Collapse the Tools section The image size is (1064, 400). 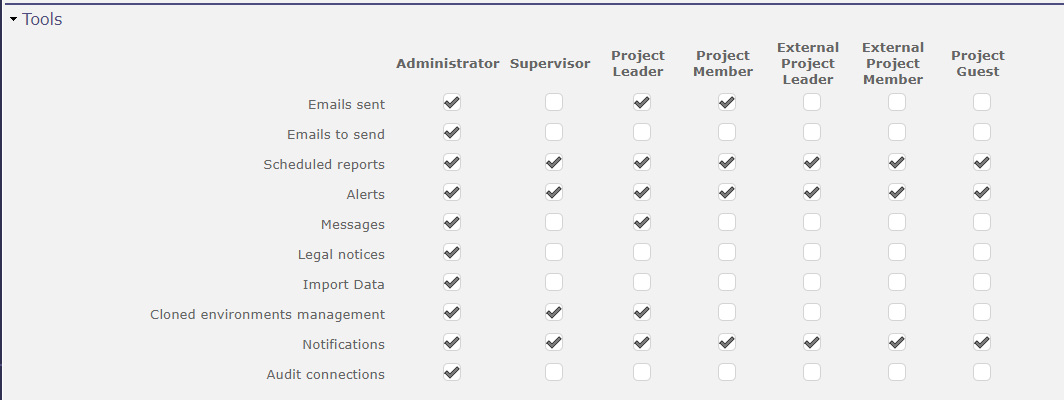pyautogui.click(x=14, y=20)
